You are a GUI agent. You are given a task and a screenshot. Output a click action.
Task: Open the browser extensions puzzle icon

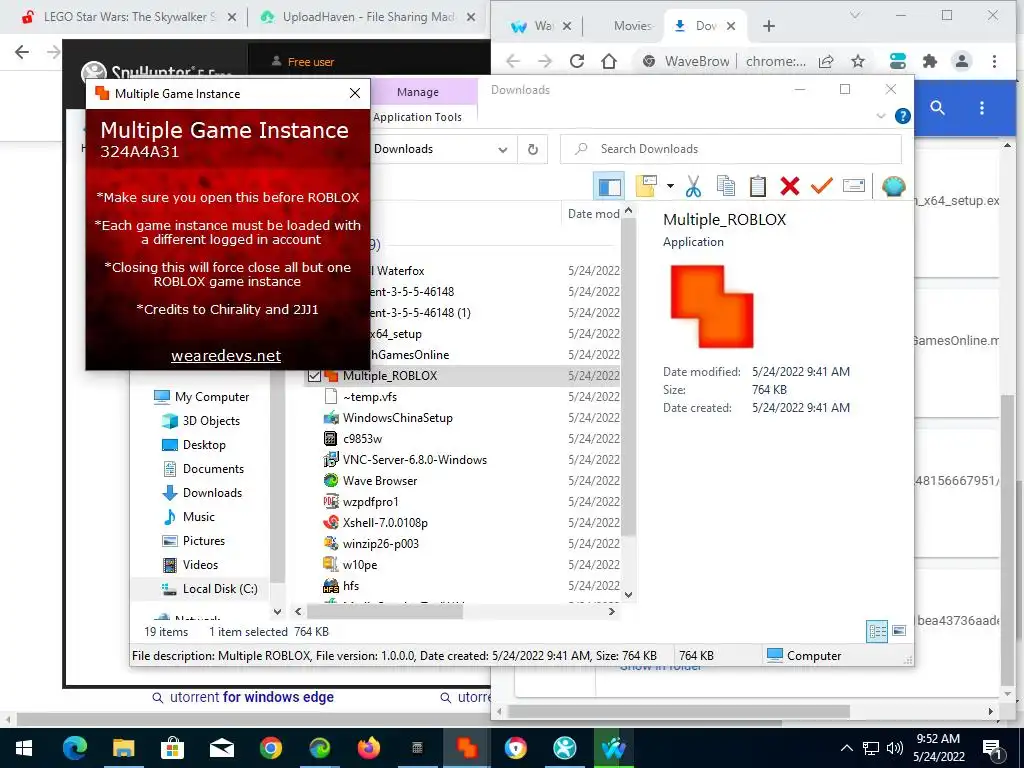(x=930, y=61)
